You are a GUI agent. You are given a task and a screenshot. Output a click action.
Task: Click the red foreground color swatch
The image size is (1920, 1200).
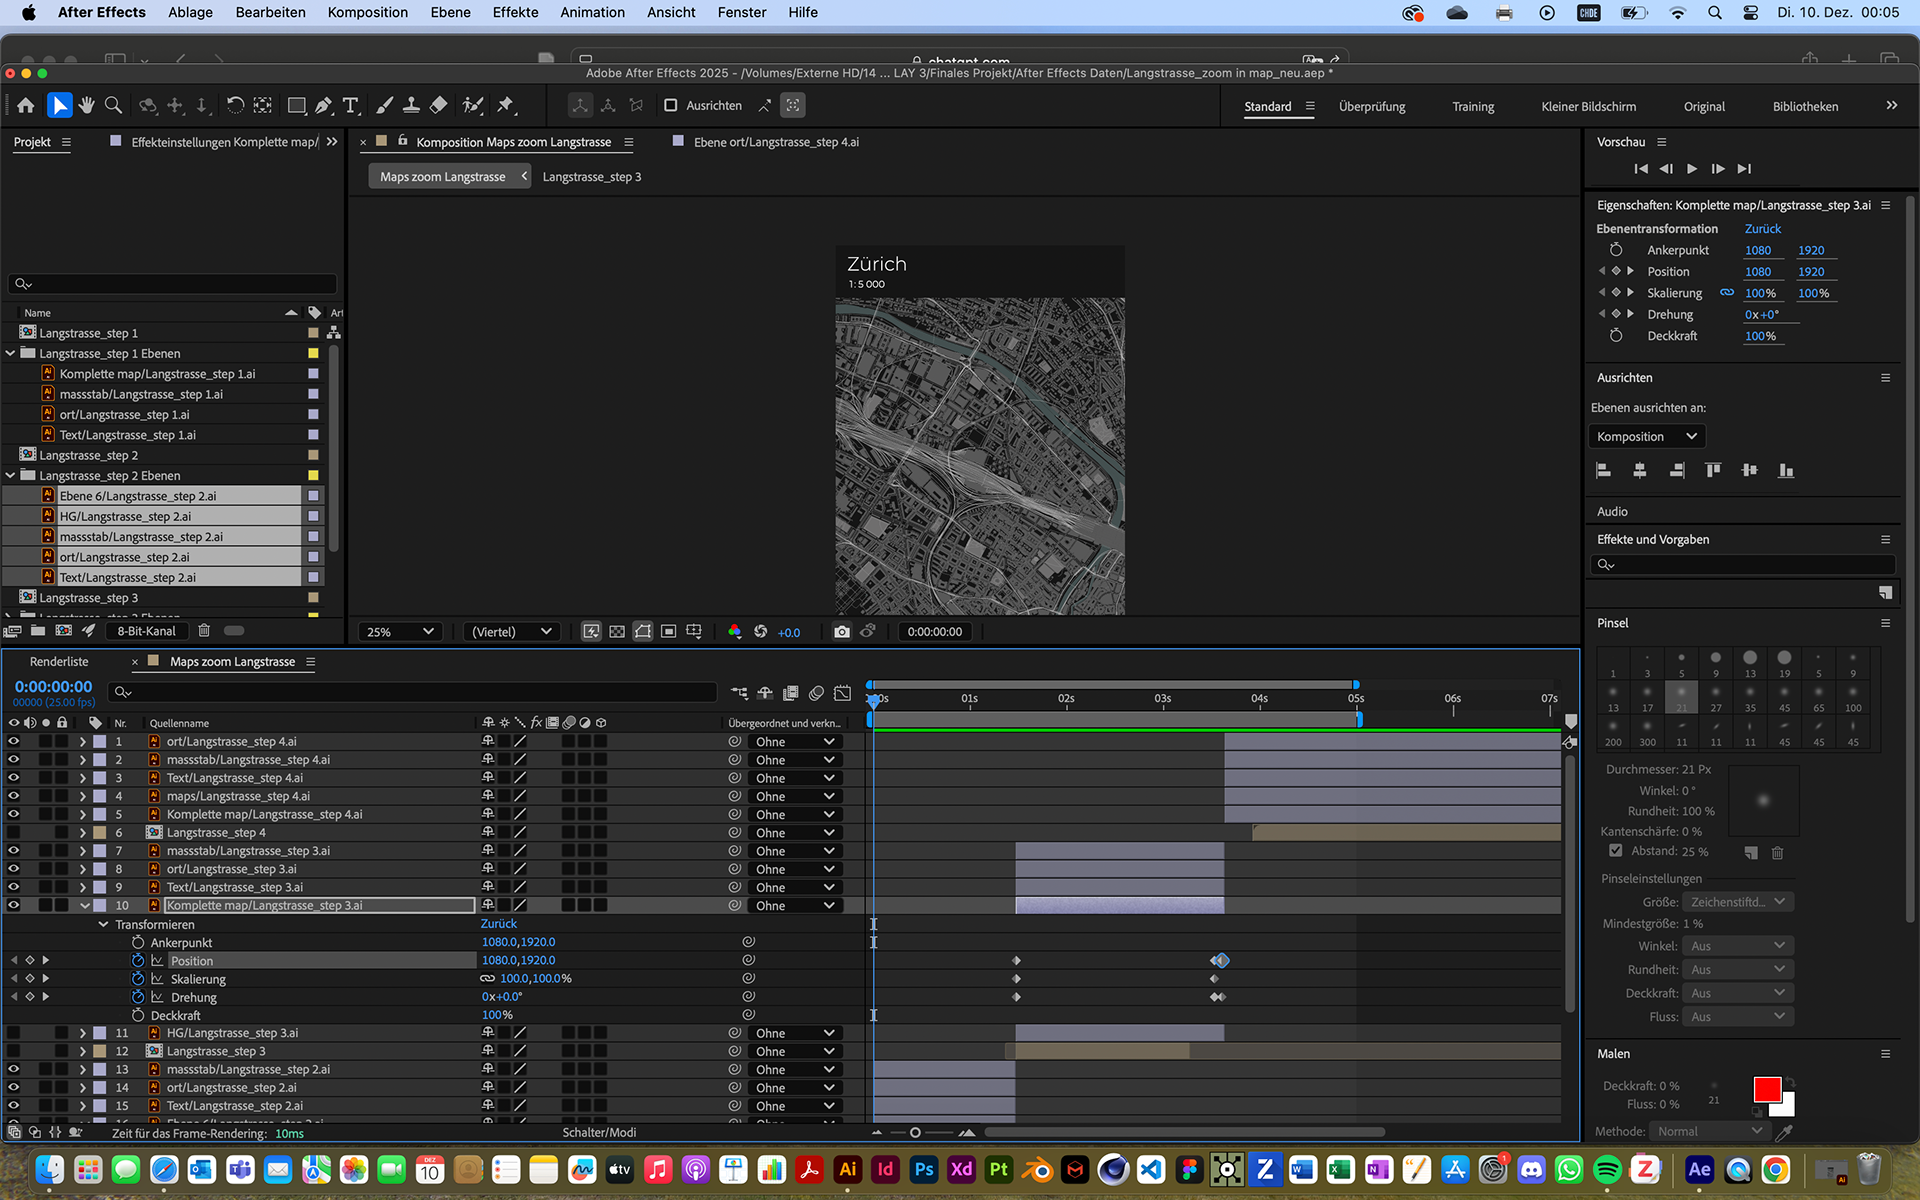1766,1088
